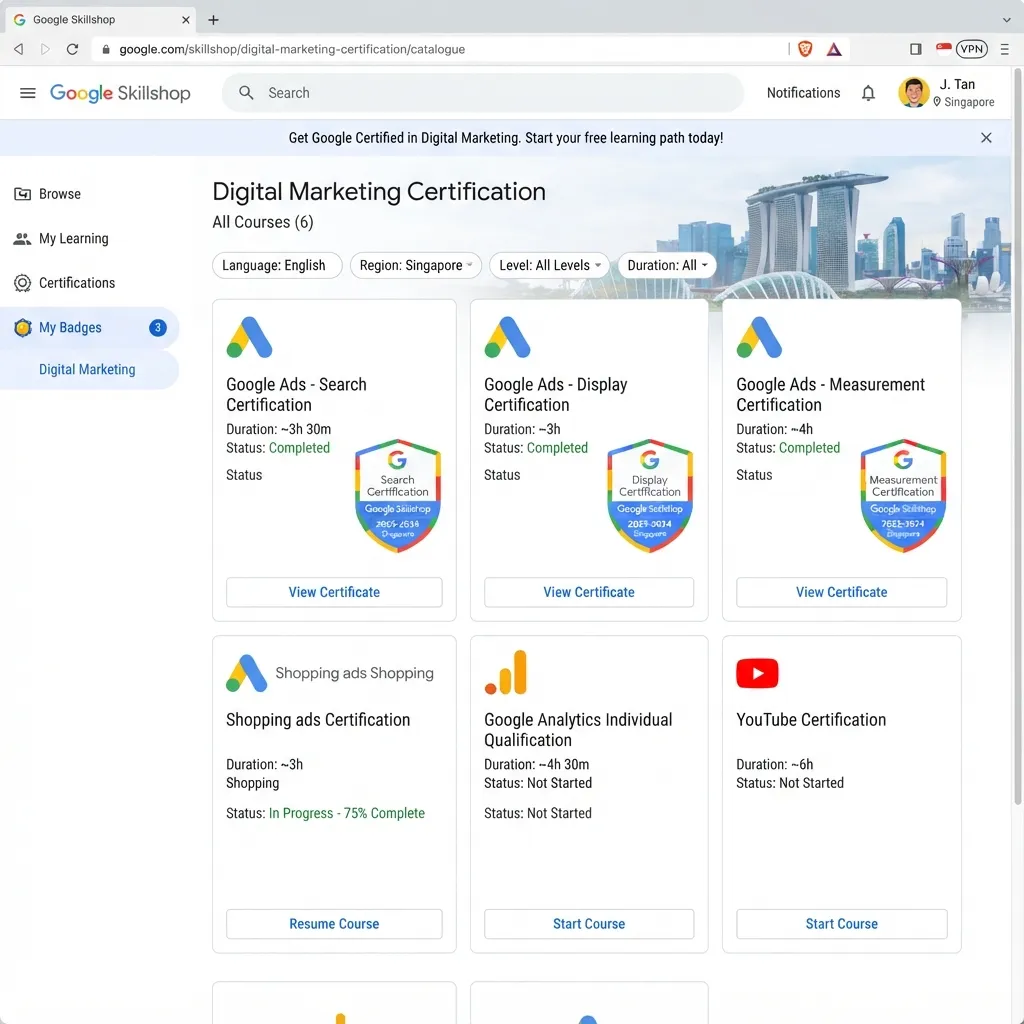The width and height of the screenshot is (1024, 1024).
Task: Click the Google Analytics bar chart icon
Action: pos(505,672)
